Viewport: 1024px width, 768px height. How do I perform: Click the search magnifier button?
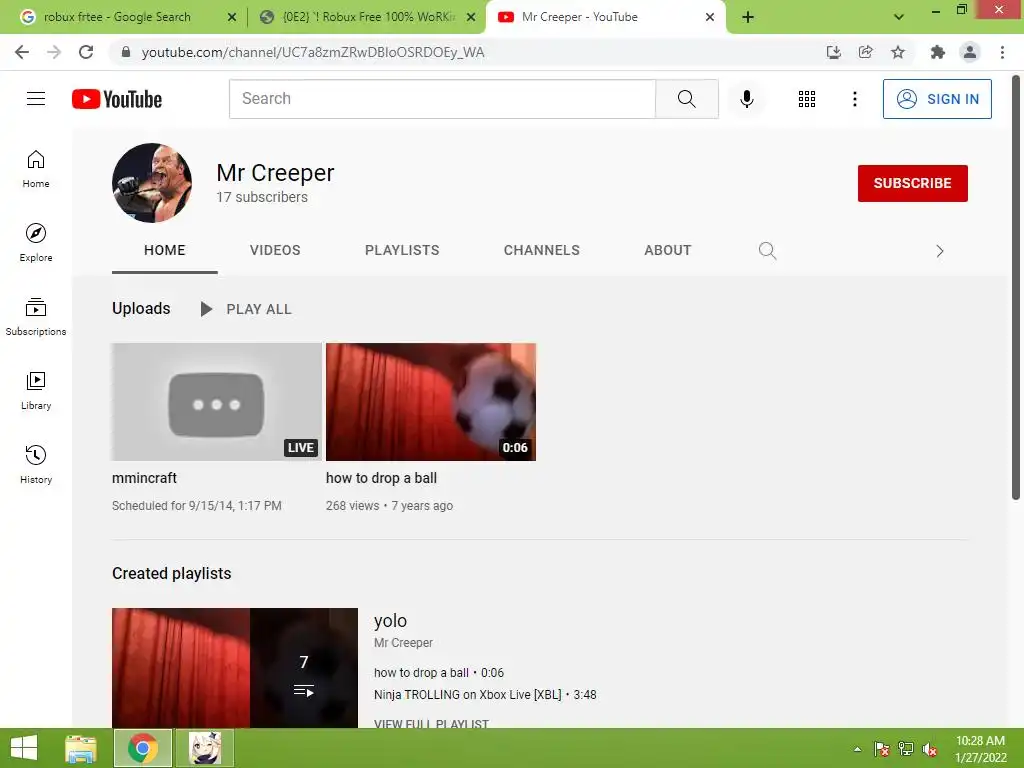(x=686, y=99)
